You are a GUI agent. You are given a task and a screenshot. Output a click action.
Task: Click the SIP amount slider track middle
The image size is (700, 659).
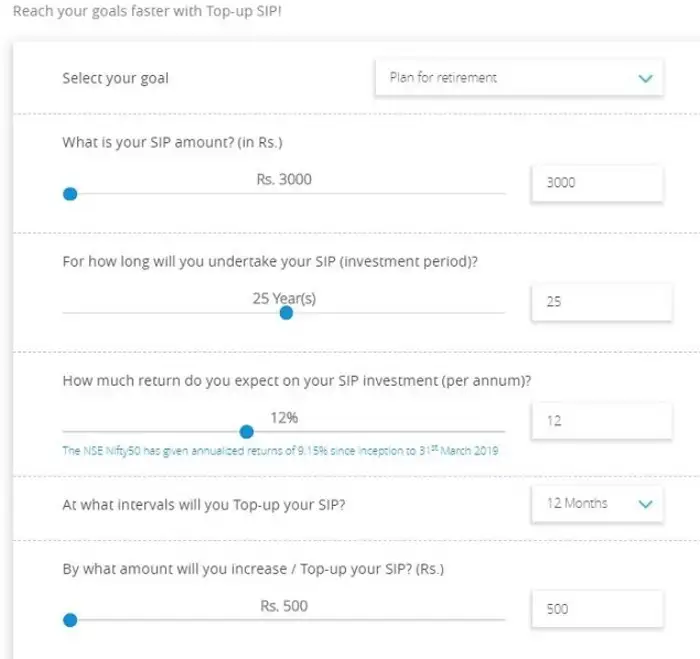[x=284, y=194]
